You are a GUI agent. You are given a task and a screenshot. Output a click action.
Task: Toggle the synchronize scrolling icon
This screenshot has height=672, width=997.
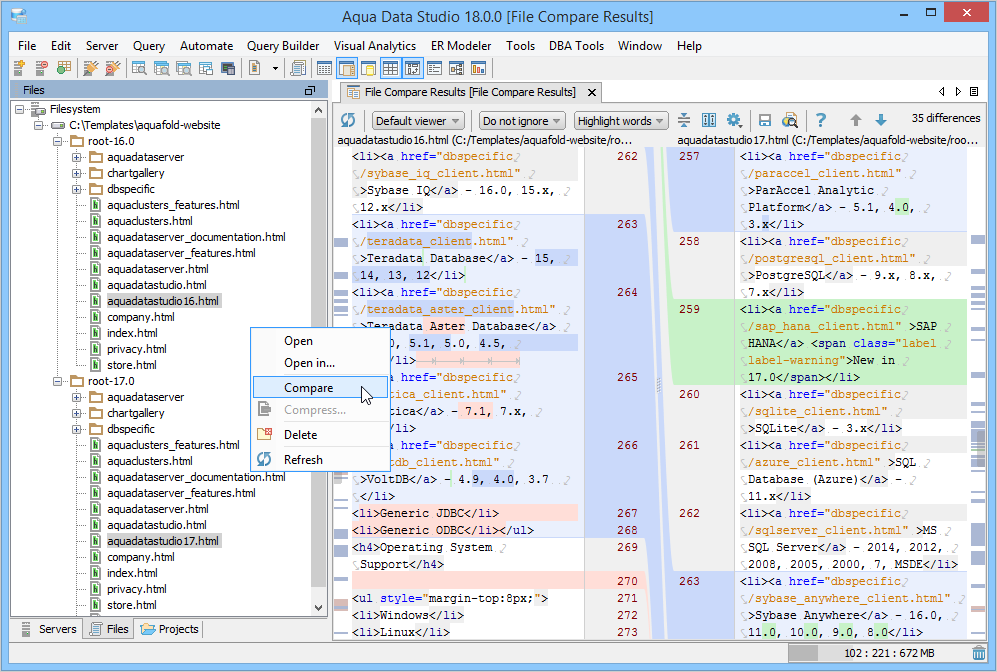[684, 121]
